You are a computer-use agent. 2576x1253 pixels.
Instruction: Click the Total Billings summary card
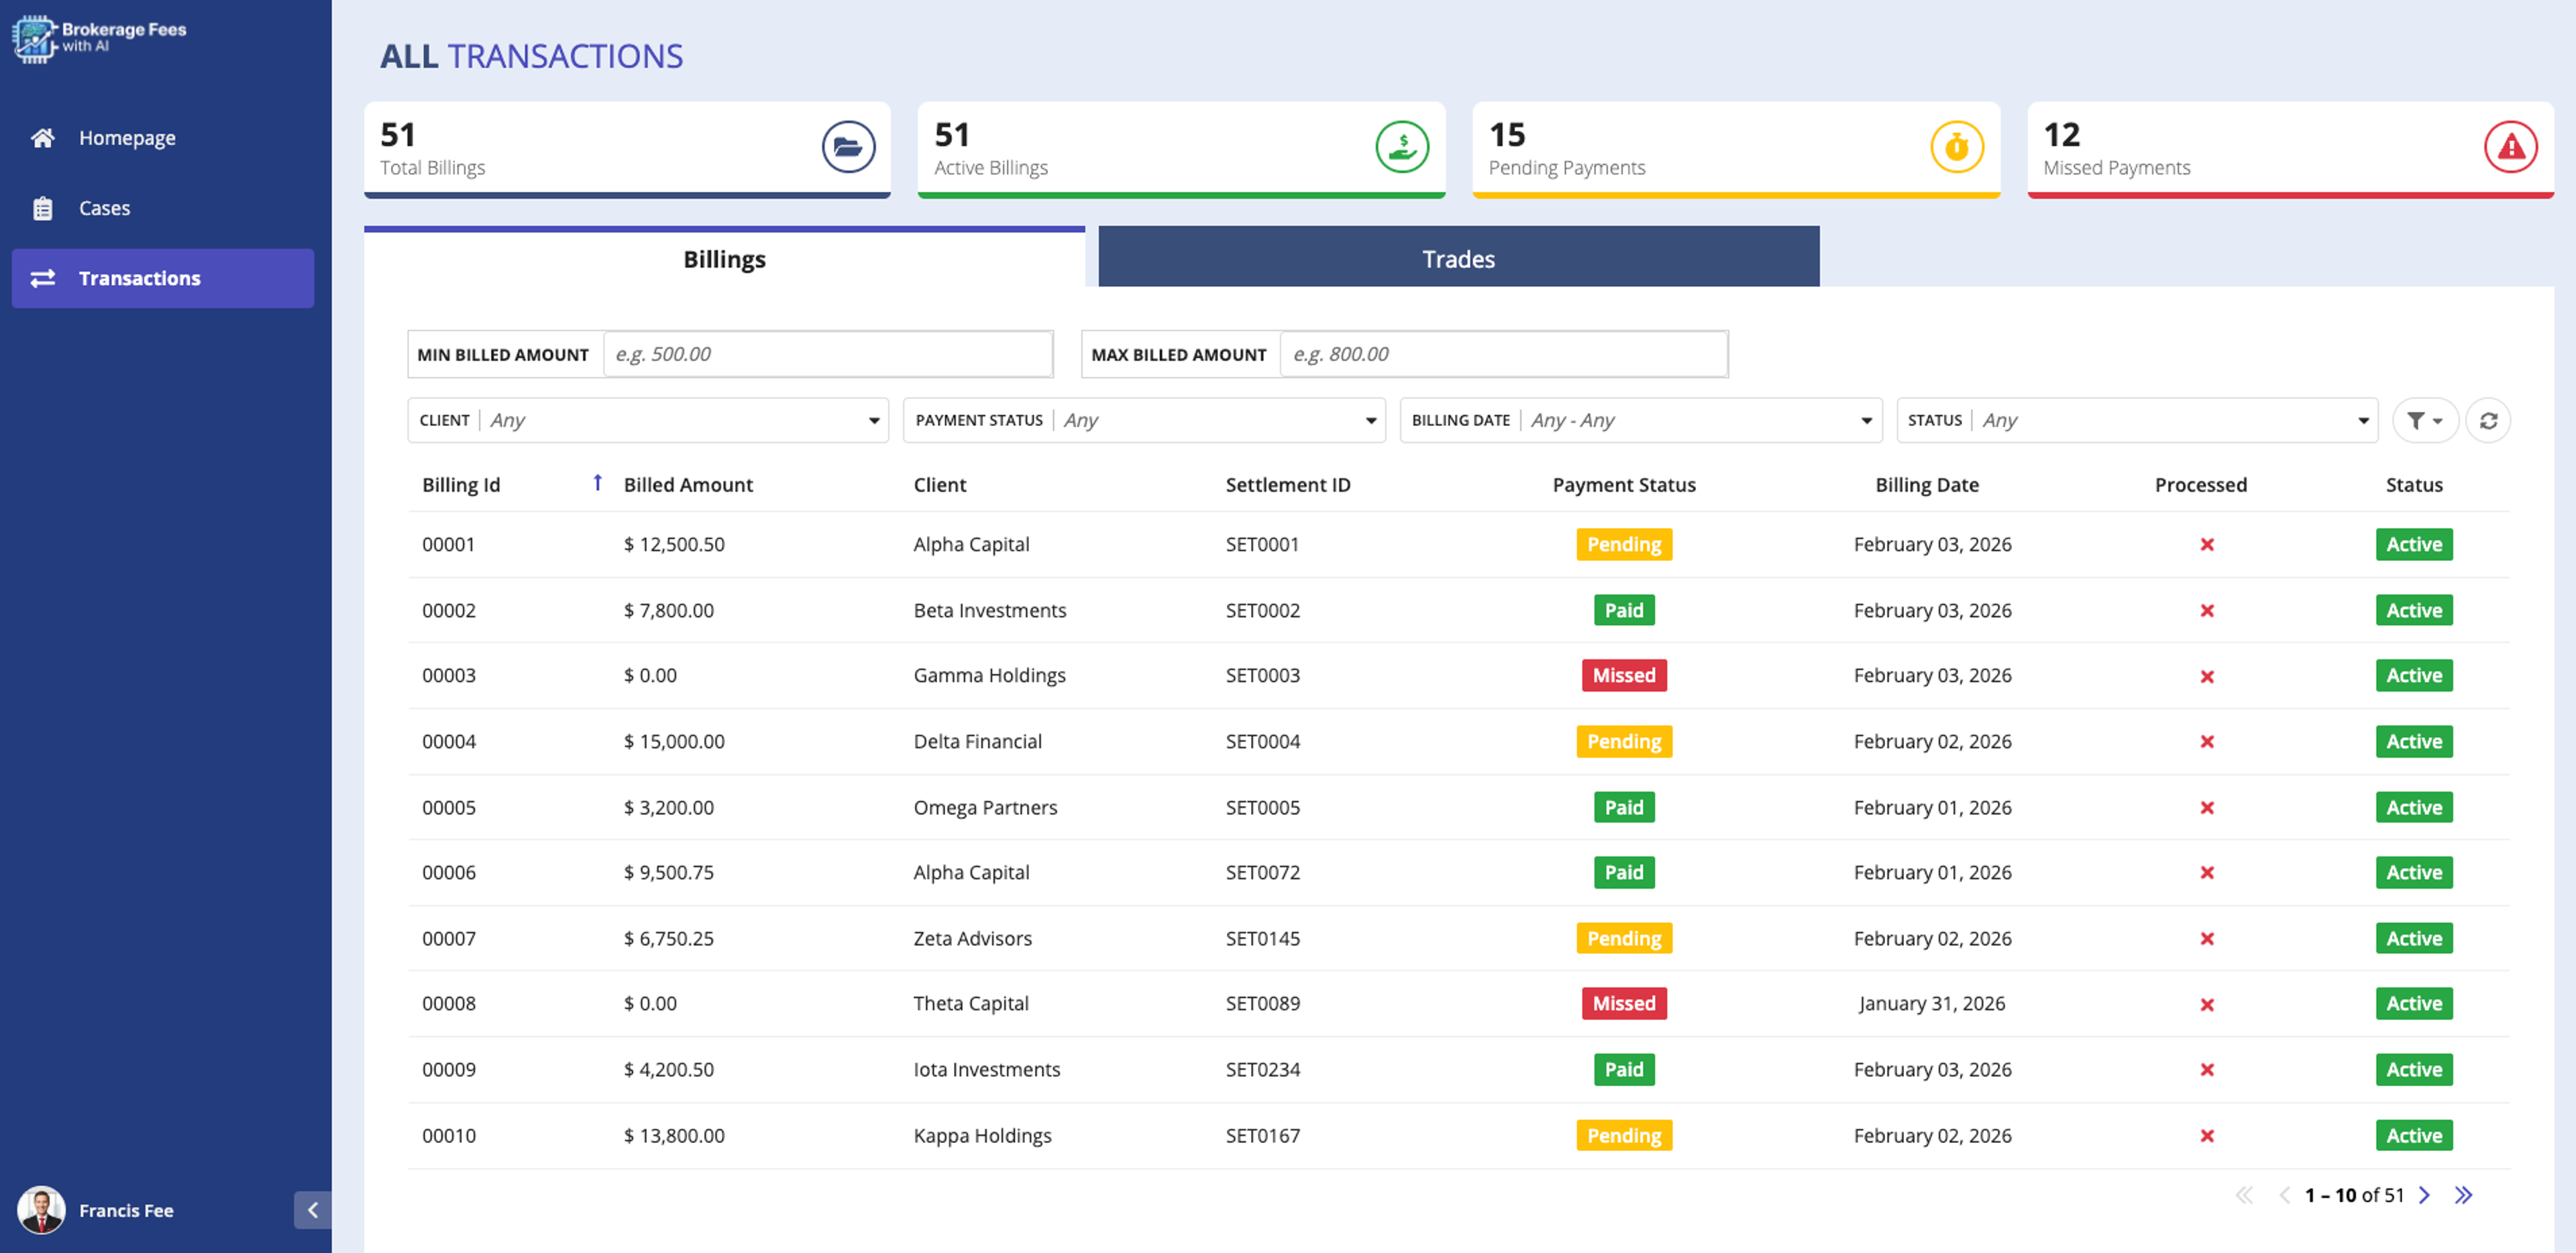[x=627, y=149]
